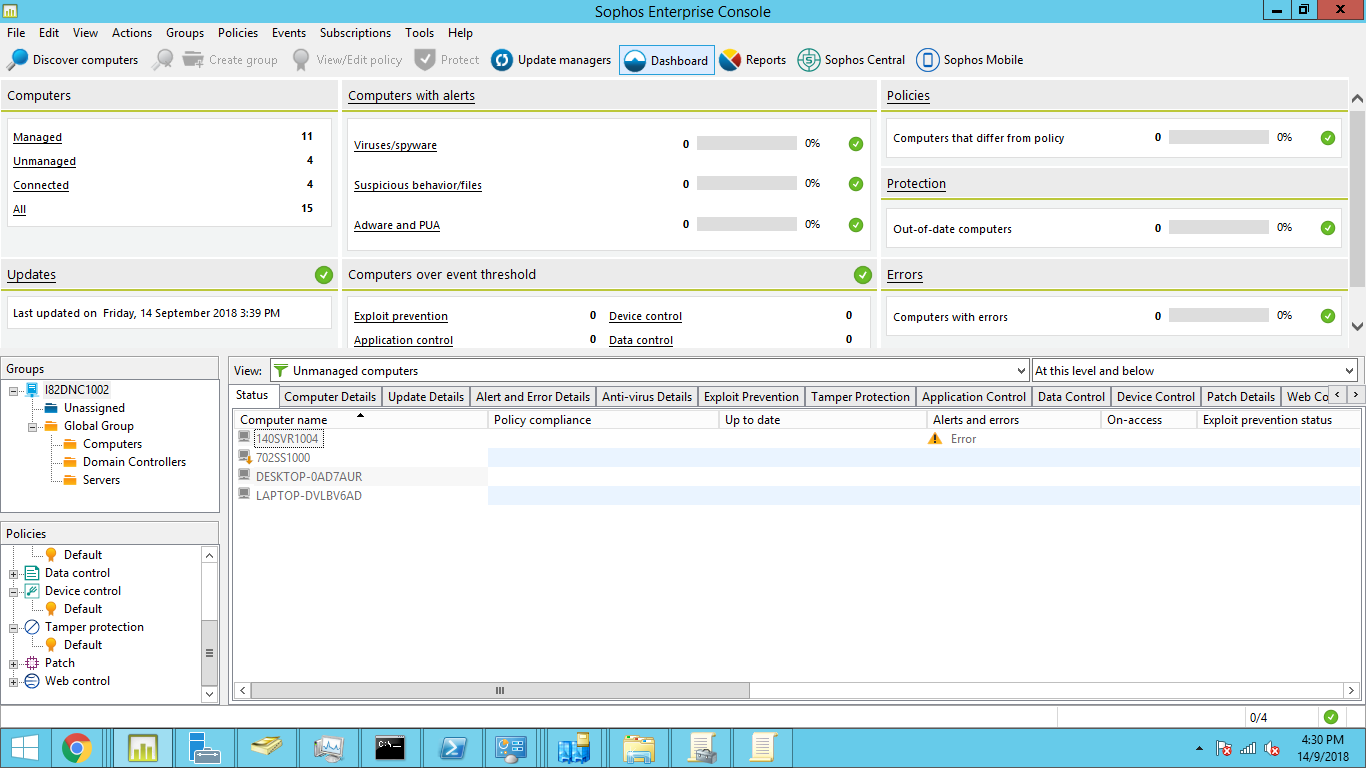Expand the Patch policy node

click(14, 663)
